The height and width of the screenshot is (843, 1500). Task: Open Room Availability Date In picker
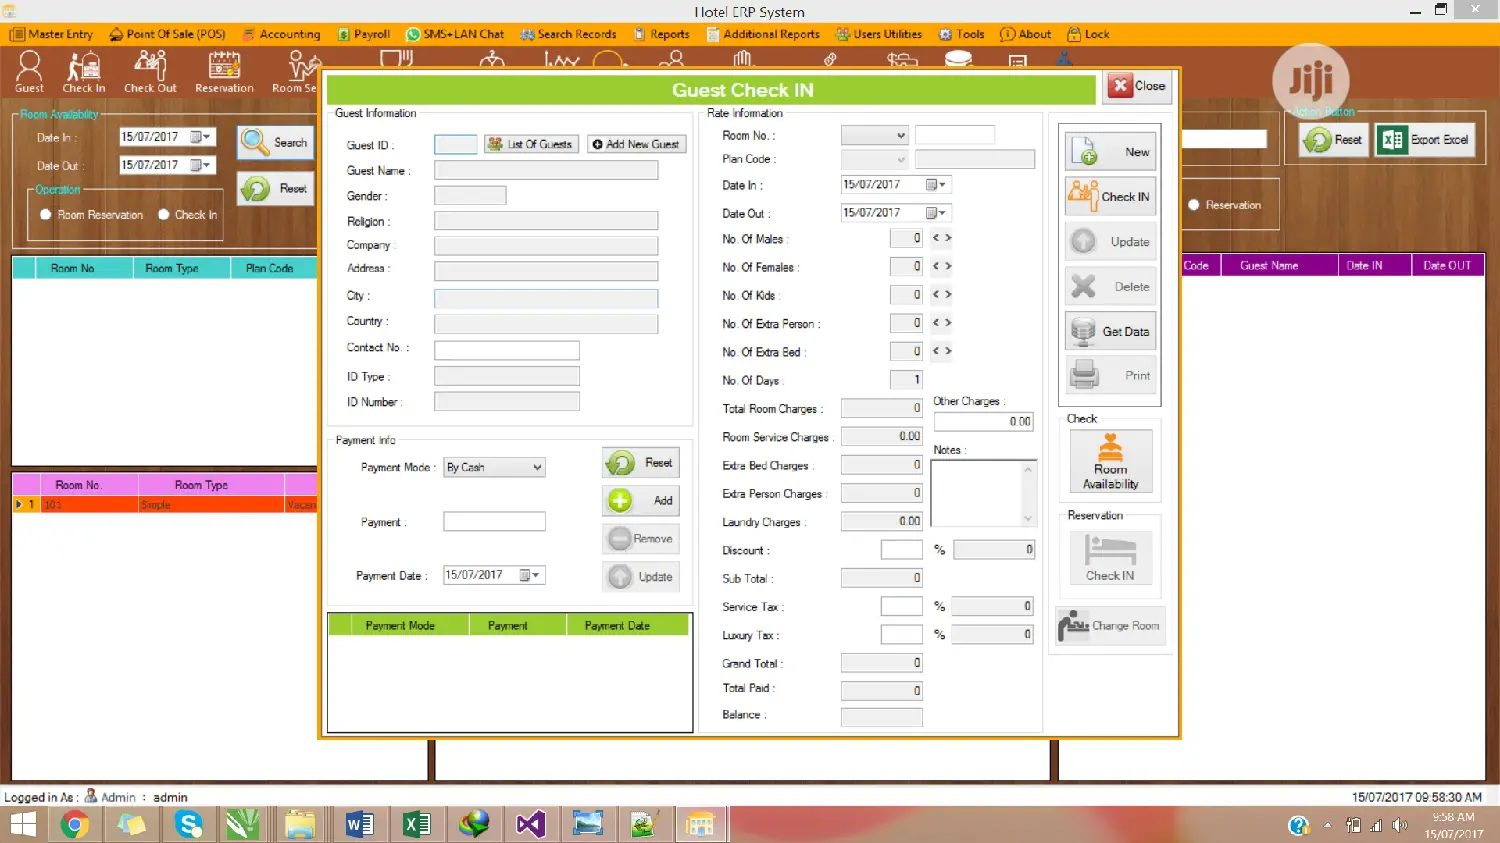[x=201, y=137]
